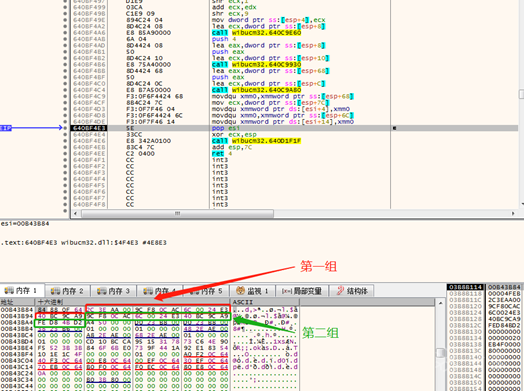Select 'movdqu xmmword ptr ds:[esi+4],xmm0' instruction
This screenshot has width=524, height=391.
click(281, 109)
